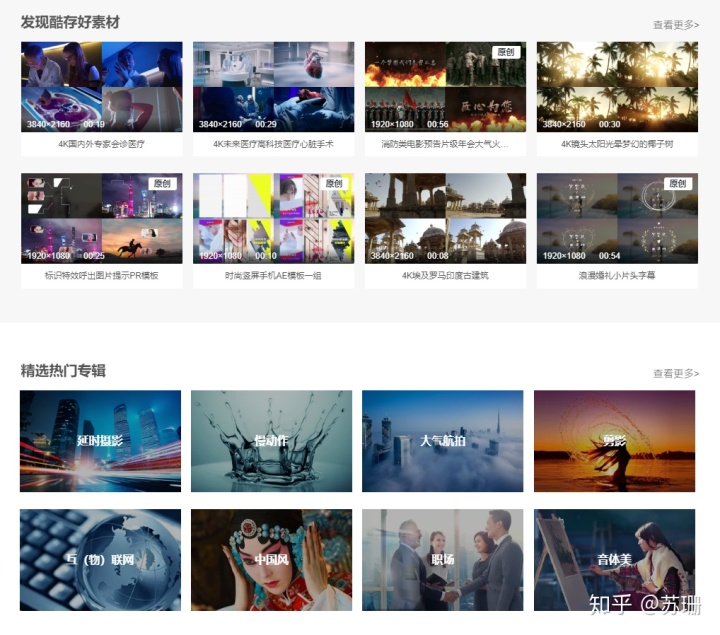720x635 pixels.
Task: Click the 00:54 duration label on the 浪漫婚礼小片头字幕 thumbnail
Action: tap(609, 256)
